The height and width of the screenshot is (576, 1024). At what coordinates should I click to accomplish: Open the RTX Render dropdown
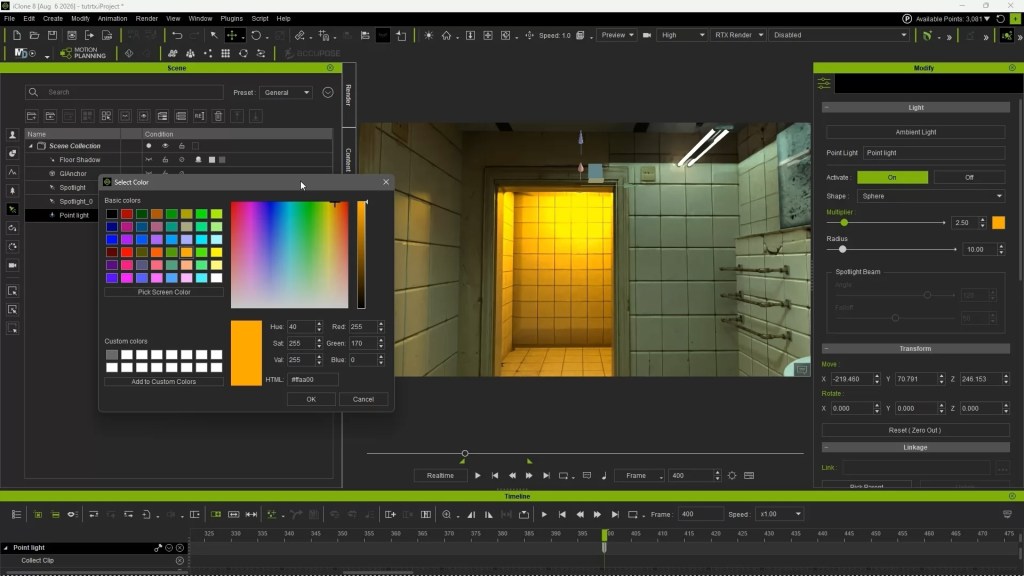tap(738, 35)
